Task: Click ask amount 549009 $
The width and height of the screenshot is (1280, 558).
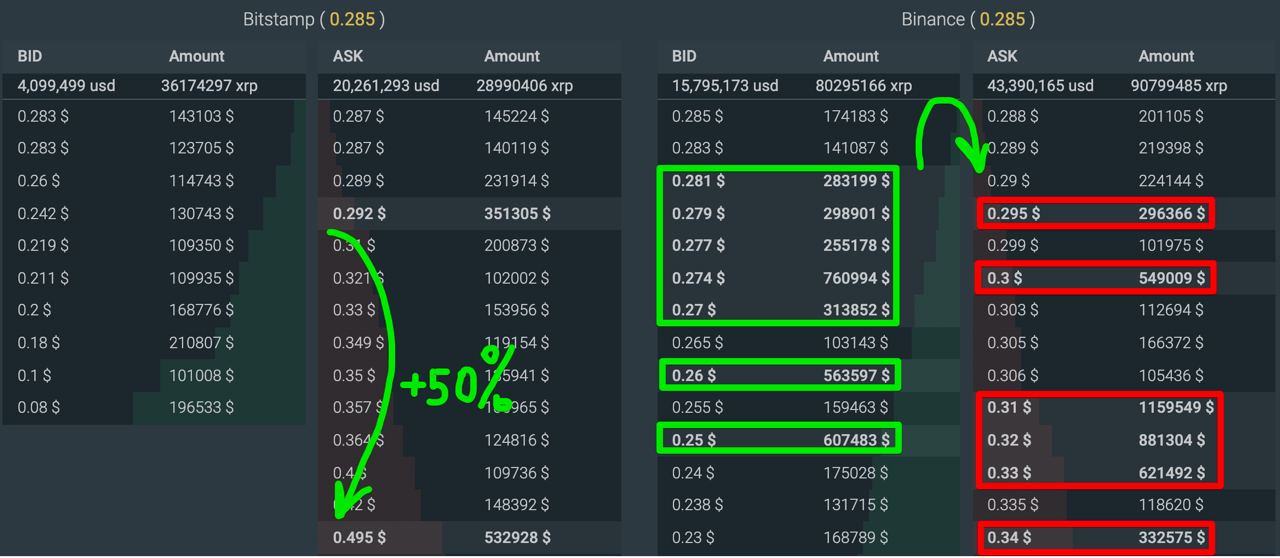Action: (x=1172, y=278)
